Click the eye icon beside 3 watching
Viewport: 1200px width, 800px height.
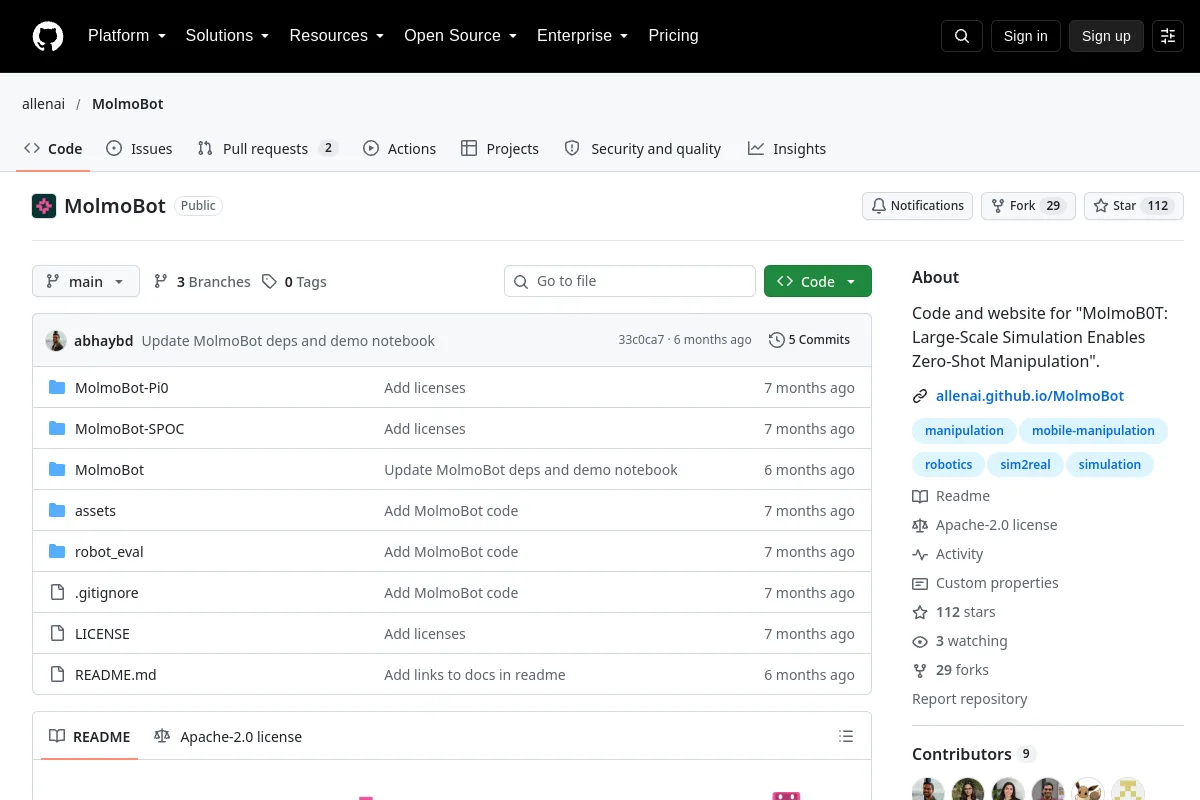[920, 641]
